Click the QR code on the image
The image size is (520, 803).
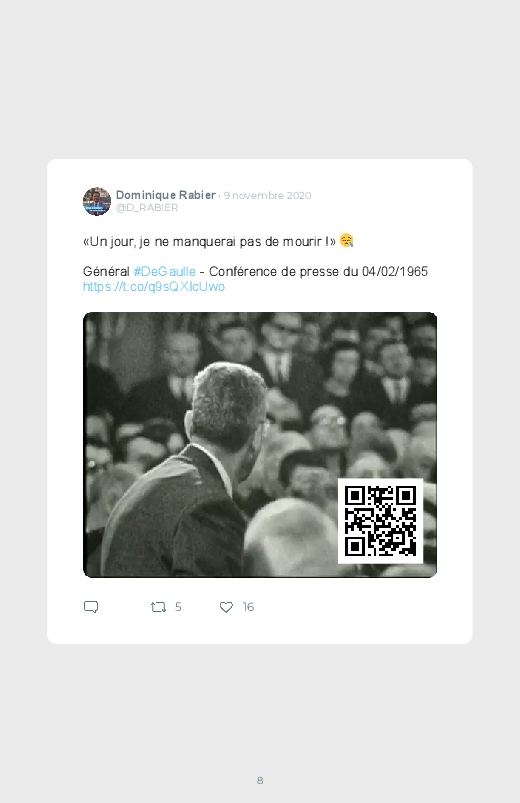380,521
